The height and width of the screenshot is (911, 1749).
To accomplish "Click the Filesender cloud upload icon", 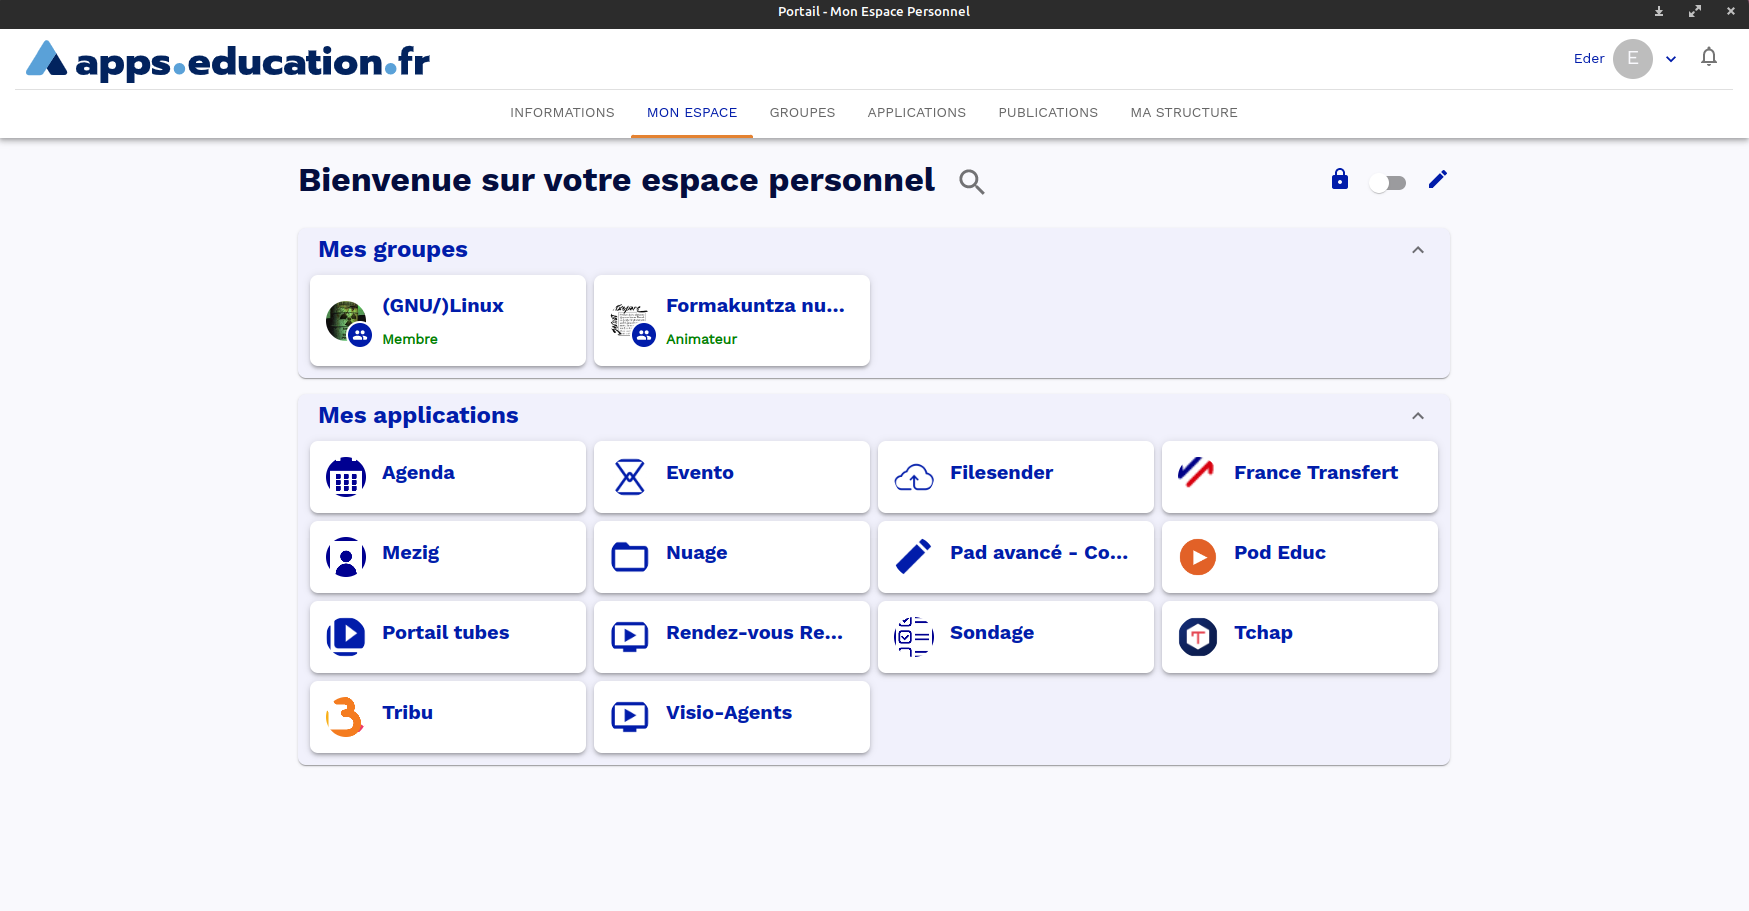I will (914, 477).
